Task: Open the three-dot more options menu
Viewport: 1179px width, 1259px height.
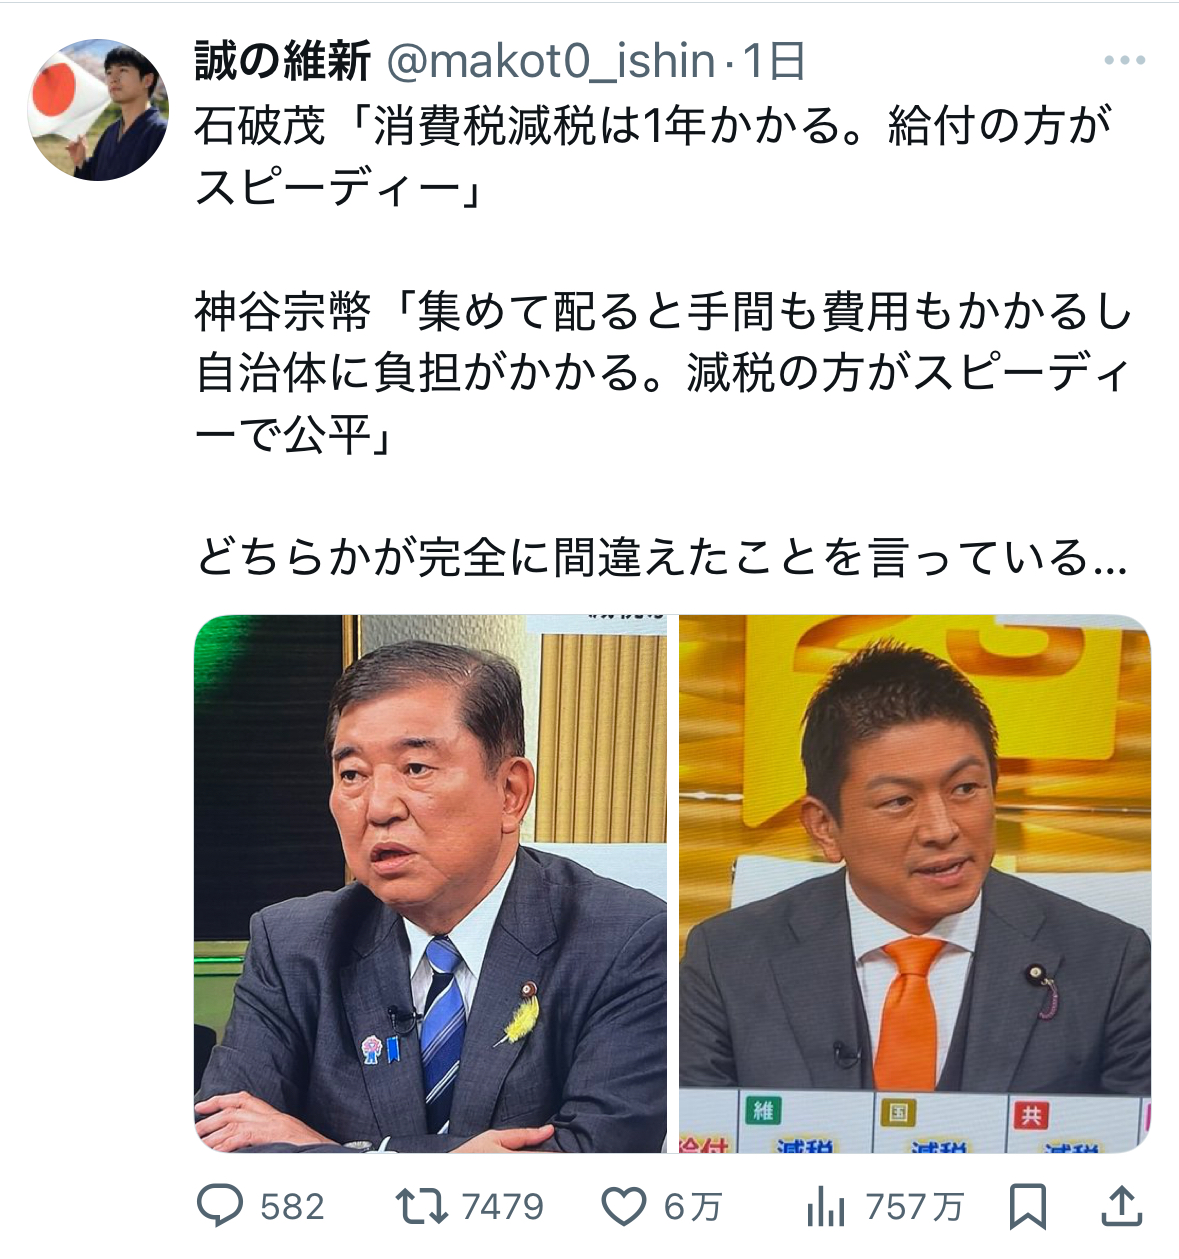Action: [1125, 61]
